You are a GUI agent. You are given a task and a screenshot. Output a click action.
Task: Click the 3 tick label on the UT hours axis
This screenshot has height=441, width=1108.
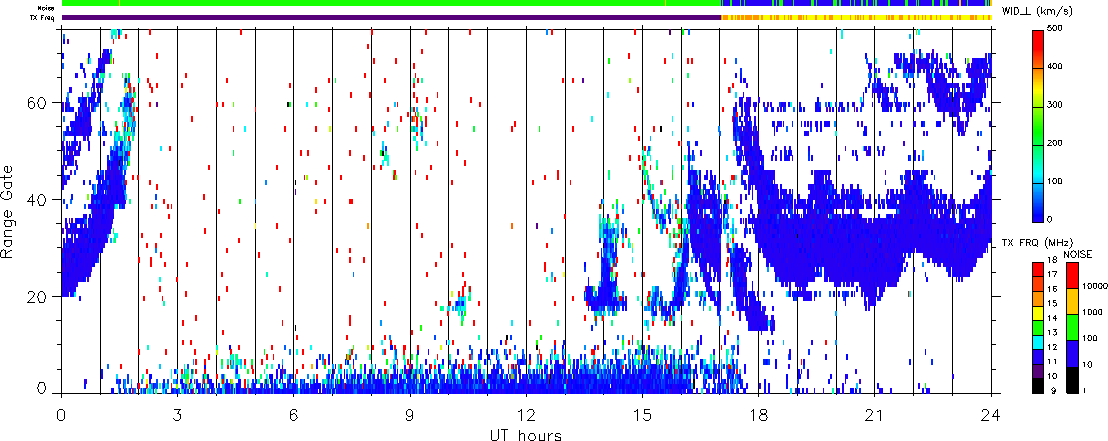[178, 412]
